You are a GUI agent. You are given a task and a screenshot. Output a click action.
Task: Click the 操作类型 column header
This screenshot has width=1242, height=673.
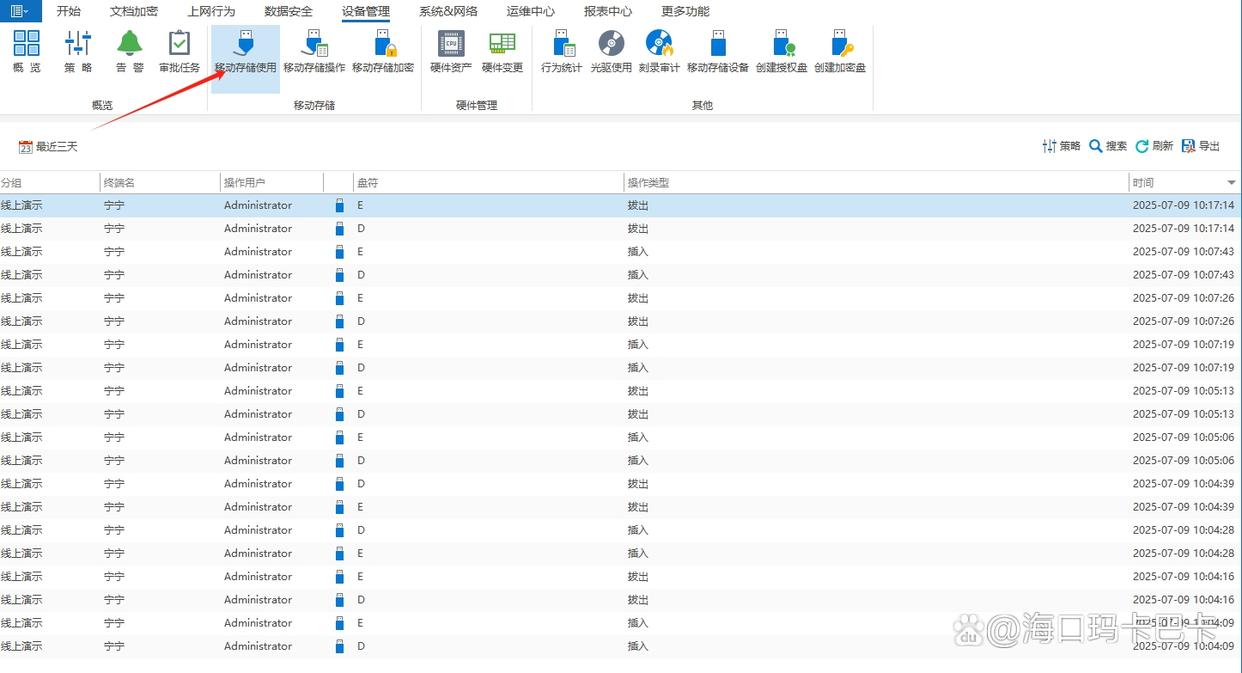click(648, 183)
